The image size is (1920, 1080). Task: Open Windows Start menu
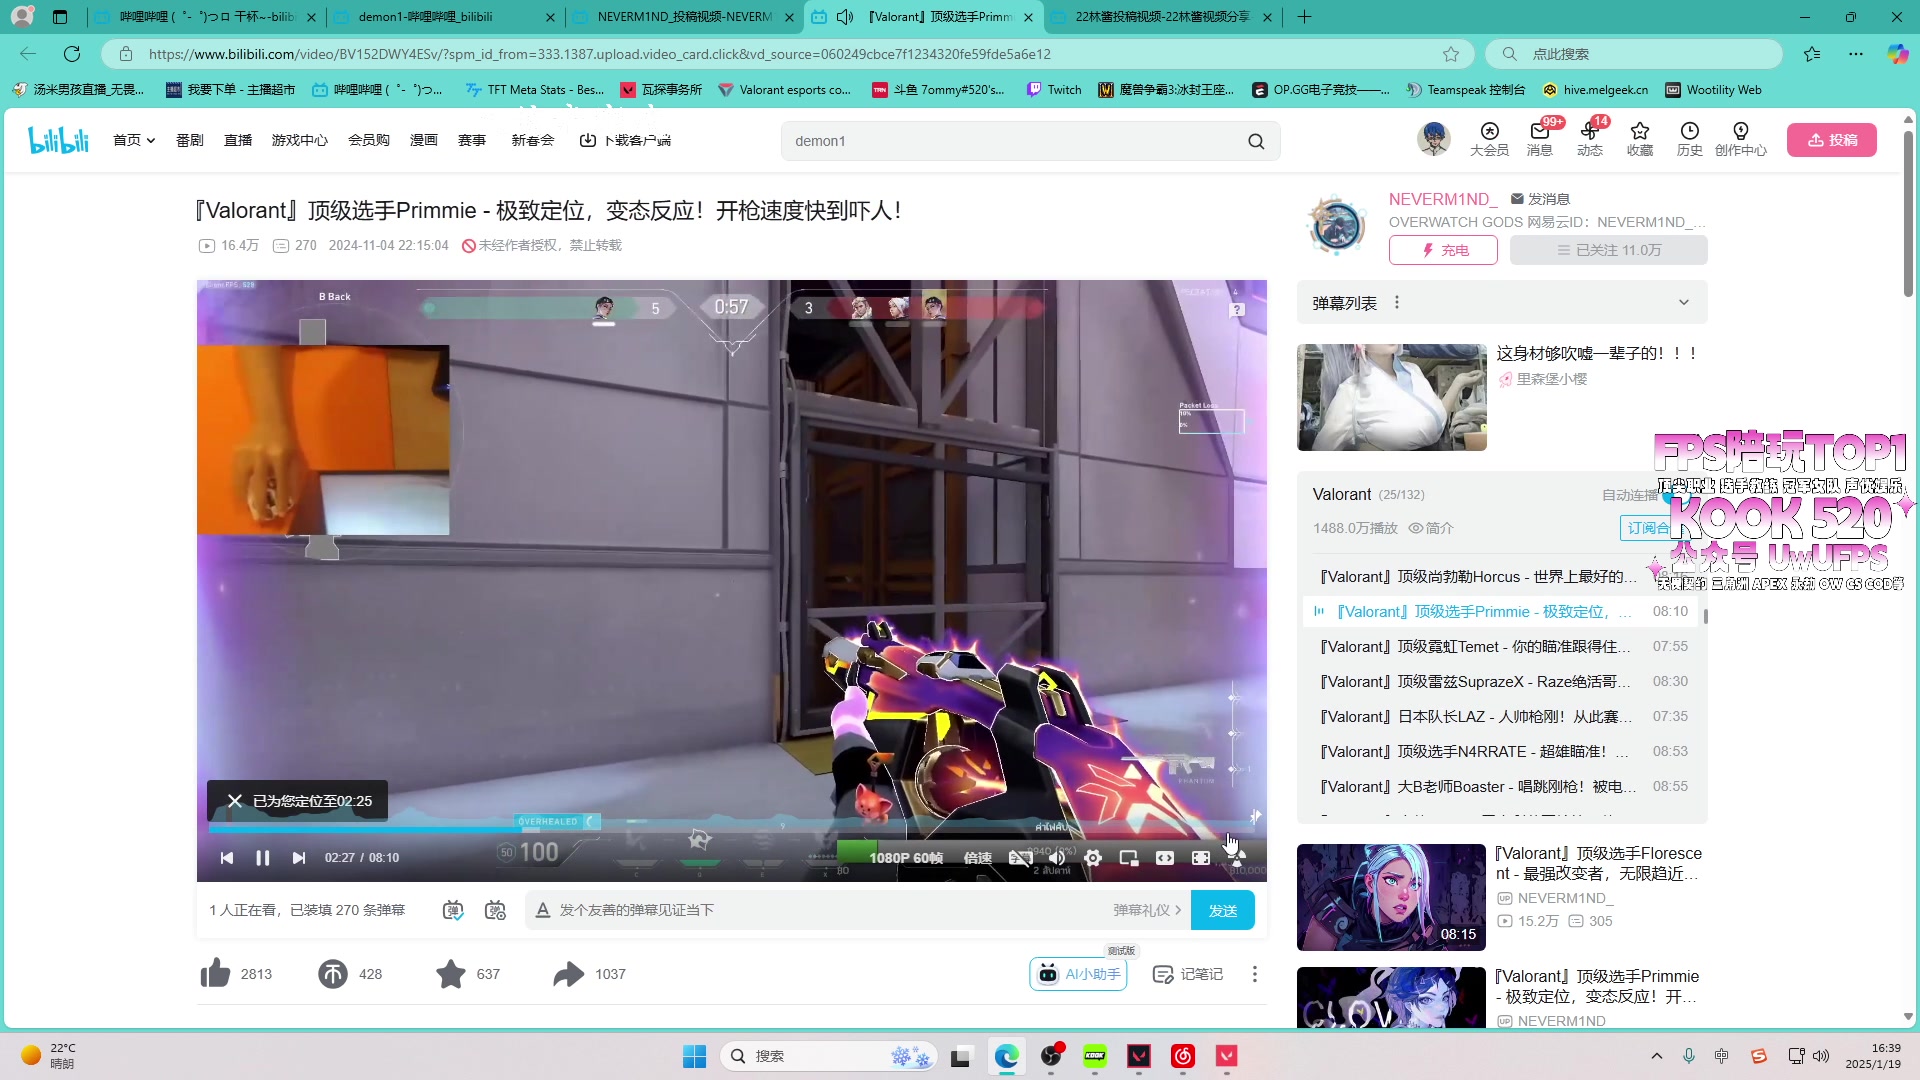[694, 1056]
